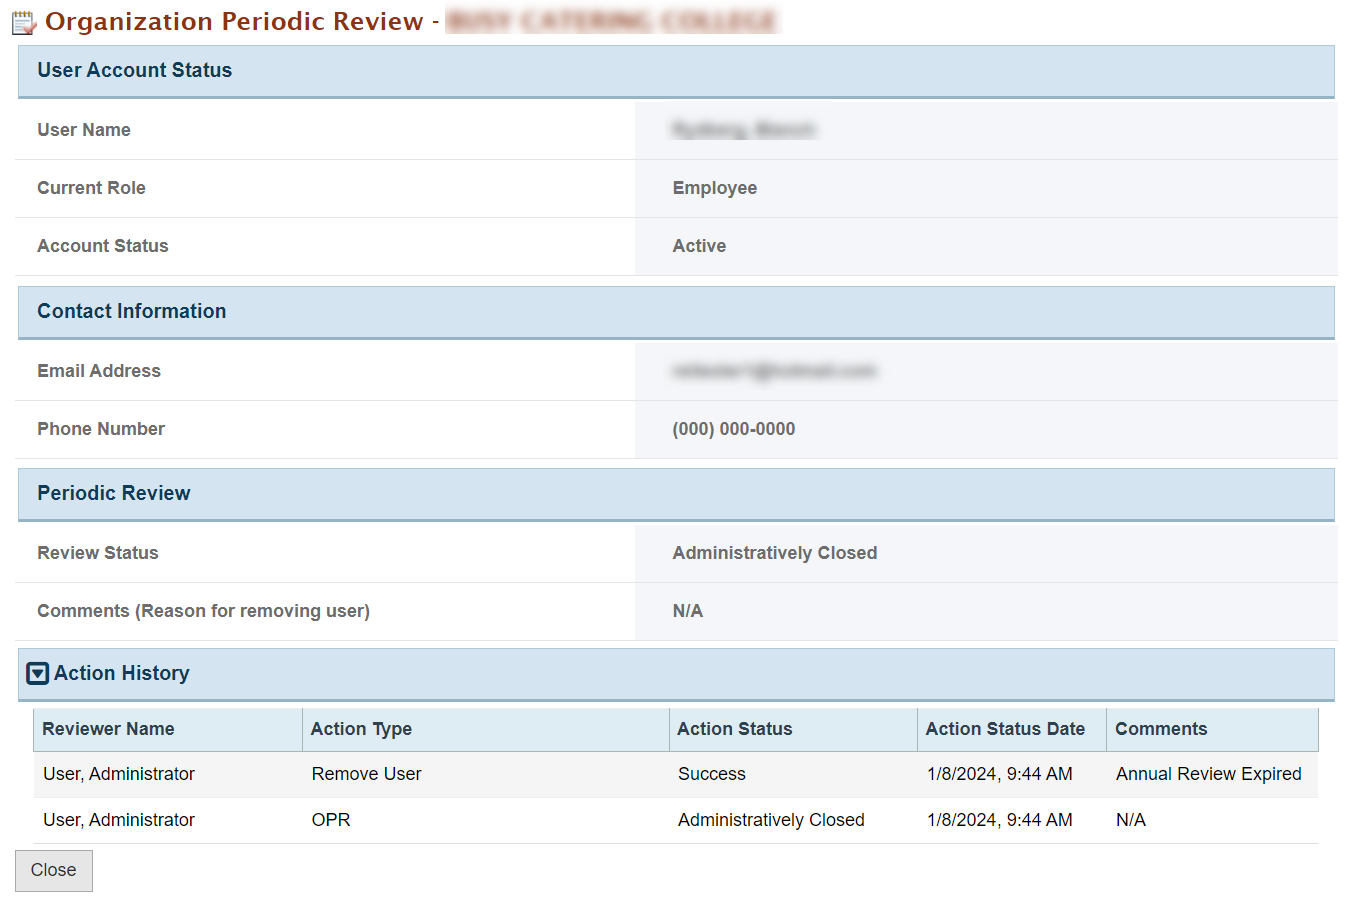Click the Review Status field label
Screen dimensions: 1348x898
(x=98, y=553)
